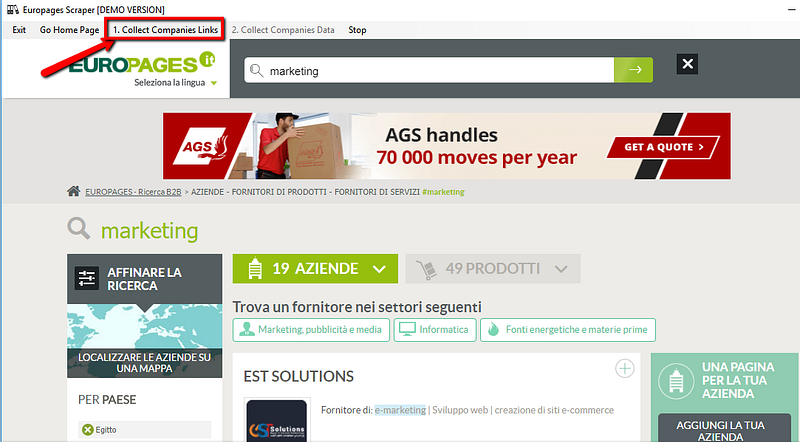Open Seleziona la lingua dropdown

pos(175,83)
